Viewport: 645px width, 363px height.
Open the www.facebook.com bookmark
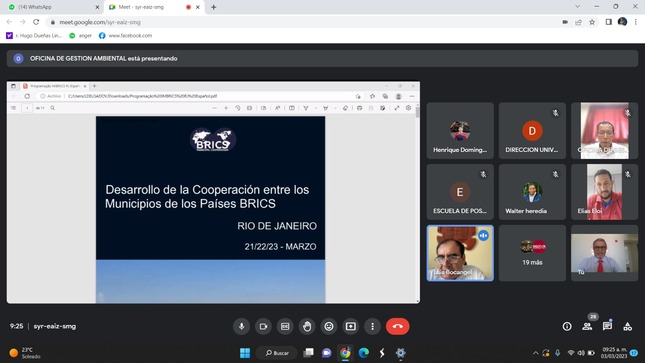pyautogui.click(x=125, y=36)
